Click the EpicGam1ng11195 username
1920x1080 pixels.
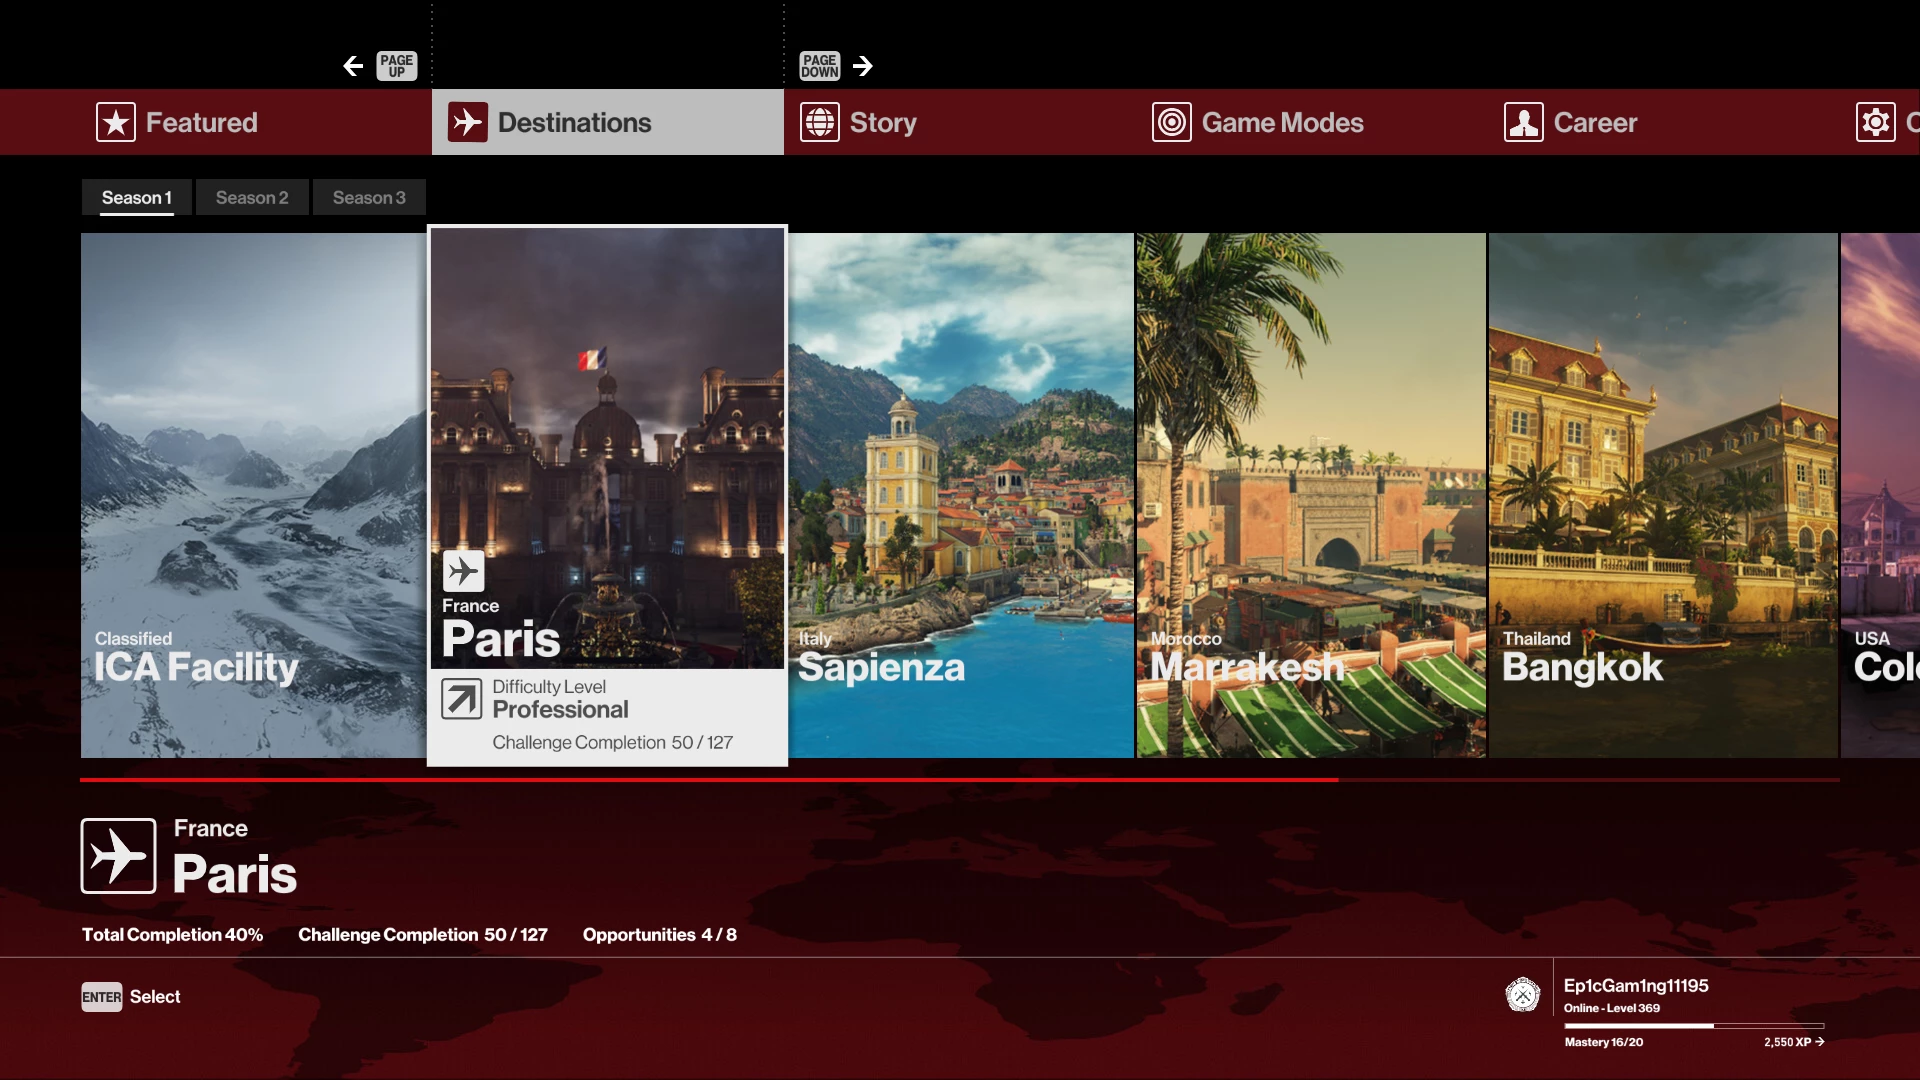(x=1636, y=986)
